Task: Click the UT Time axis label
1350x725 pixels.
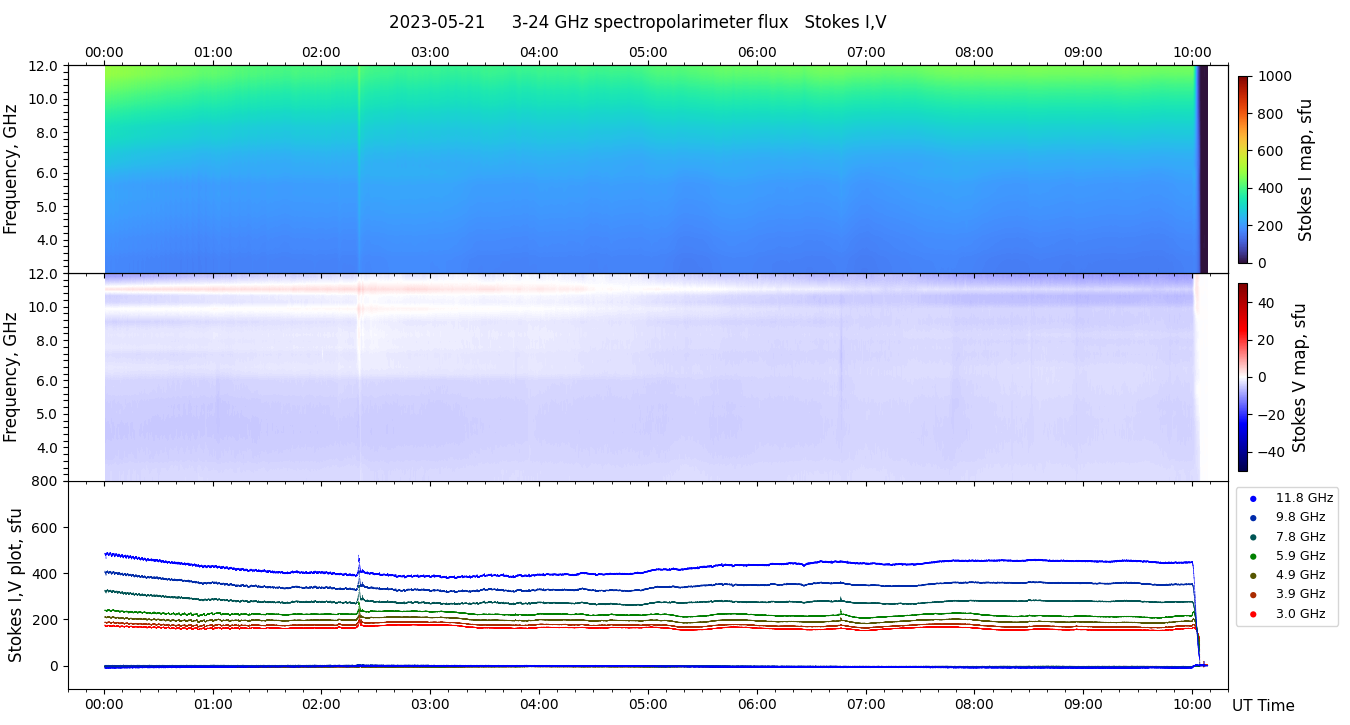Action: tap(1263, 705)
